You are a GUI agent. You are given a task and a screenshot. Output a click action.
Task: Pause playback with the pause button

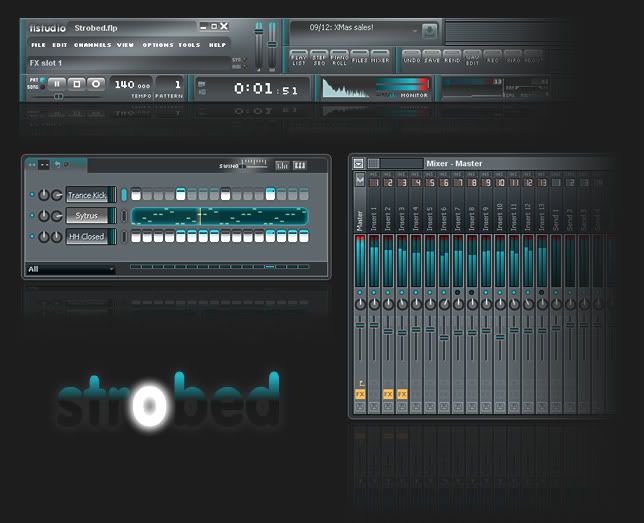[57, 84]
